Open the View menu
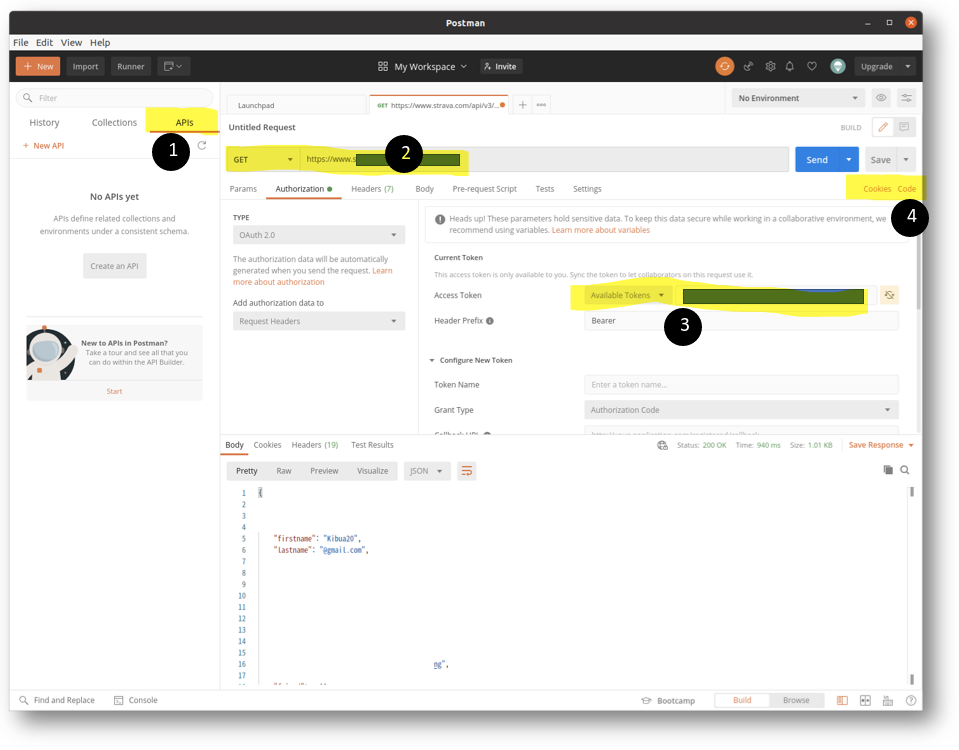Image resolution: width=959 pixels, height=750 pixels. 71,42
